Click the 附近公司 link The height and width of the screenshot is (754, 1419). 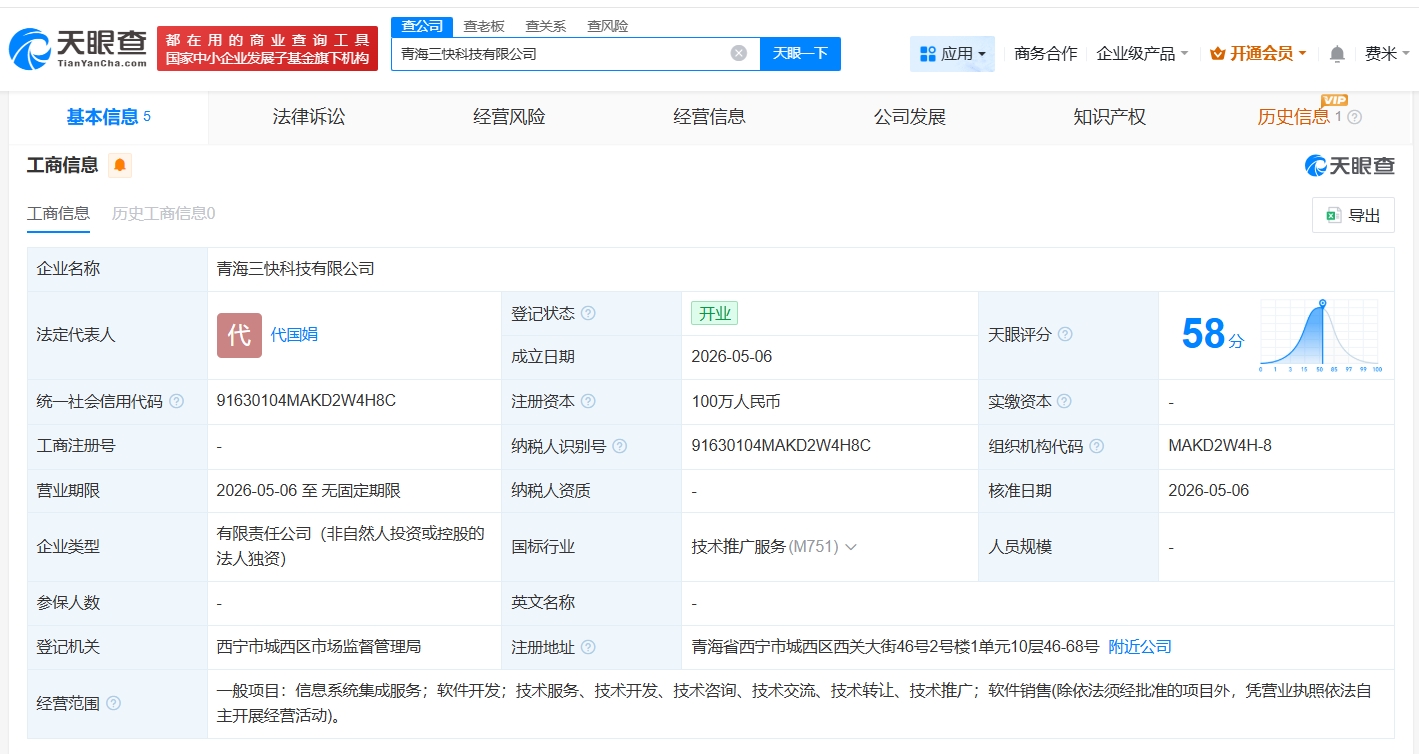pyautogui.click(x=1140, y=647)
